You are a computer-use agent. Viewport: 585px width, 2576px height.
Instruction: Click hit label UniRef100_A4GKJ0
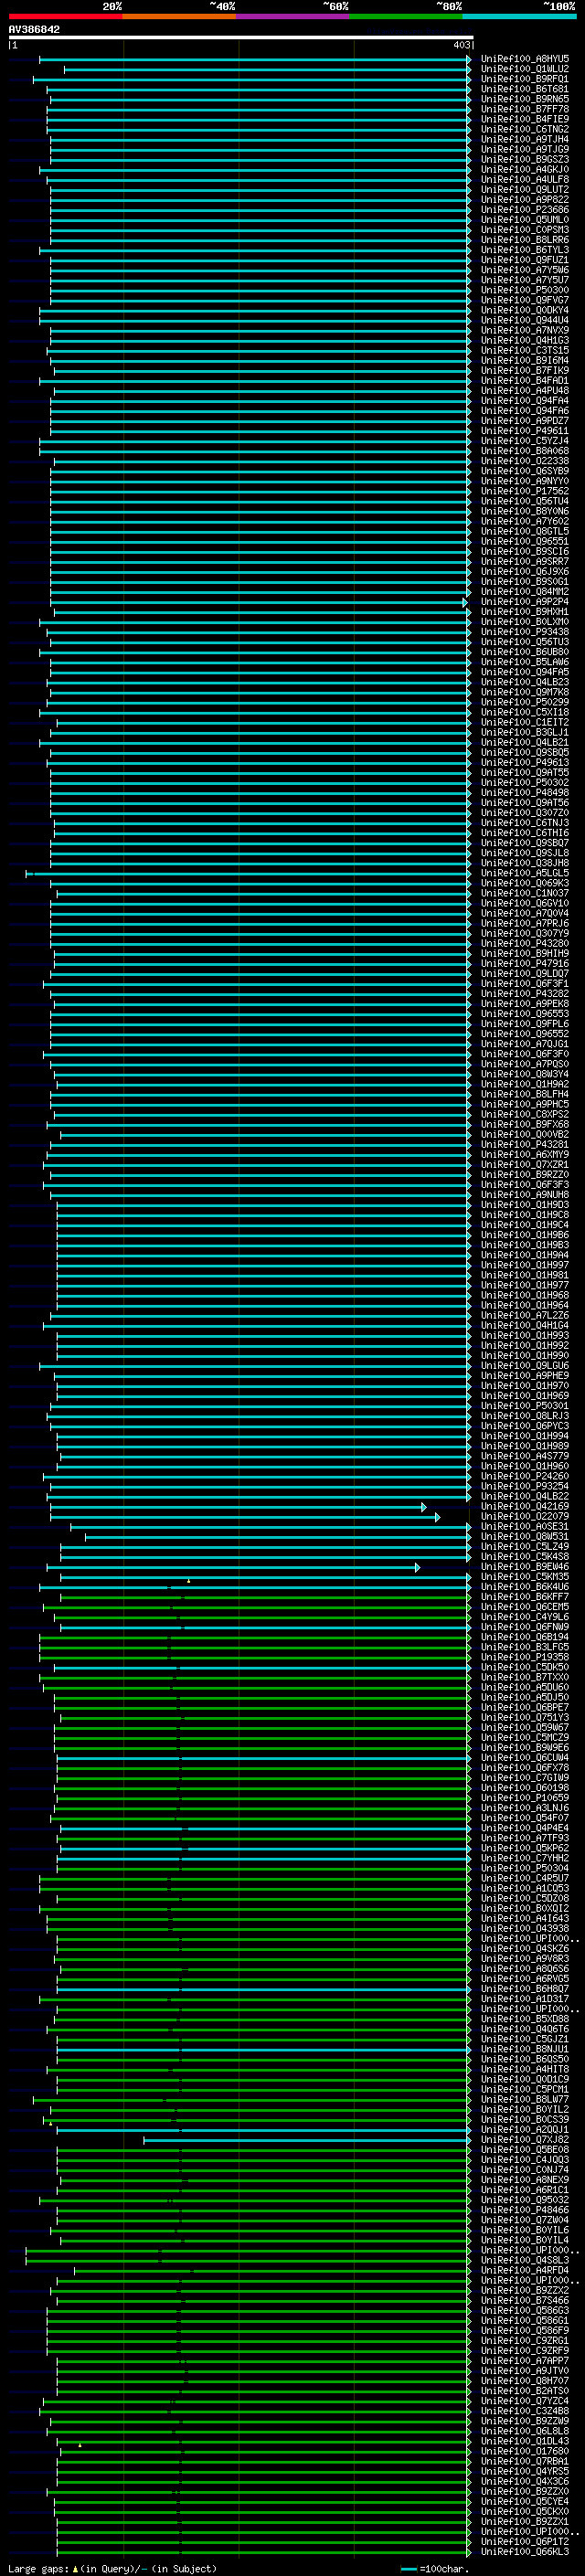[525, 169]
